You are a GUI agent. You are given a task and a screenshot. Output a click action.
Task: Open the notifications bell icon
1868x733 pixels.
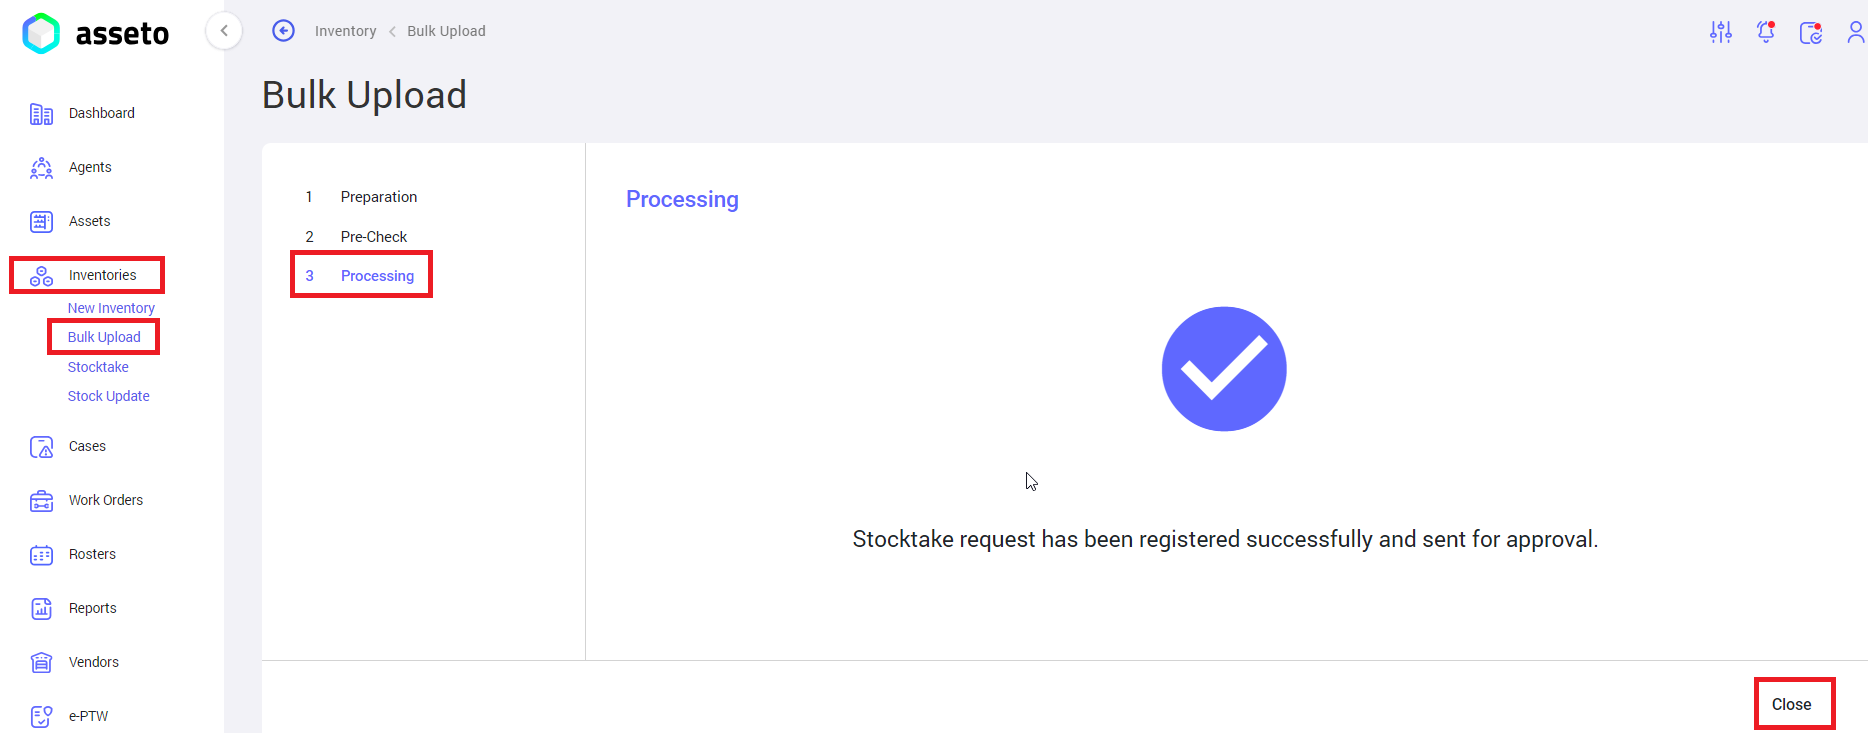tap(1766, 32)
